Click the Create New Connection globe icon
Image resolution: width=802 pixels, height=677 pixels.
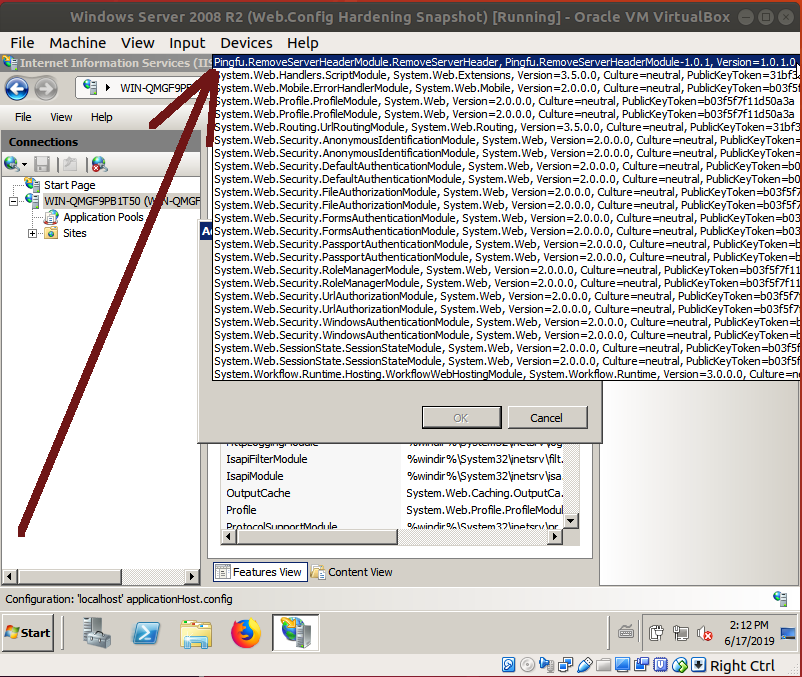(x=11, y=164)
